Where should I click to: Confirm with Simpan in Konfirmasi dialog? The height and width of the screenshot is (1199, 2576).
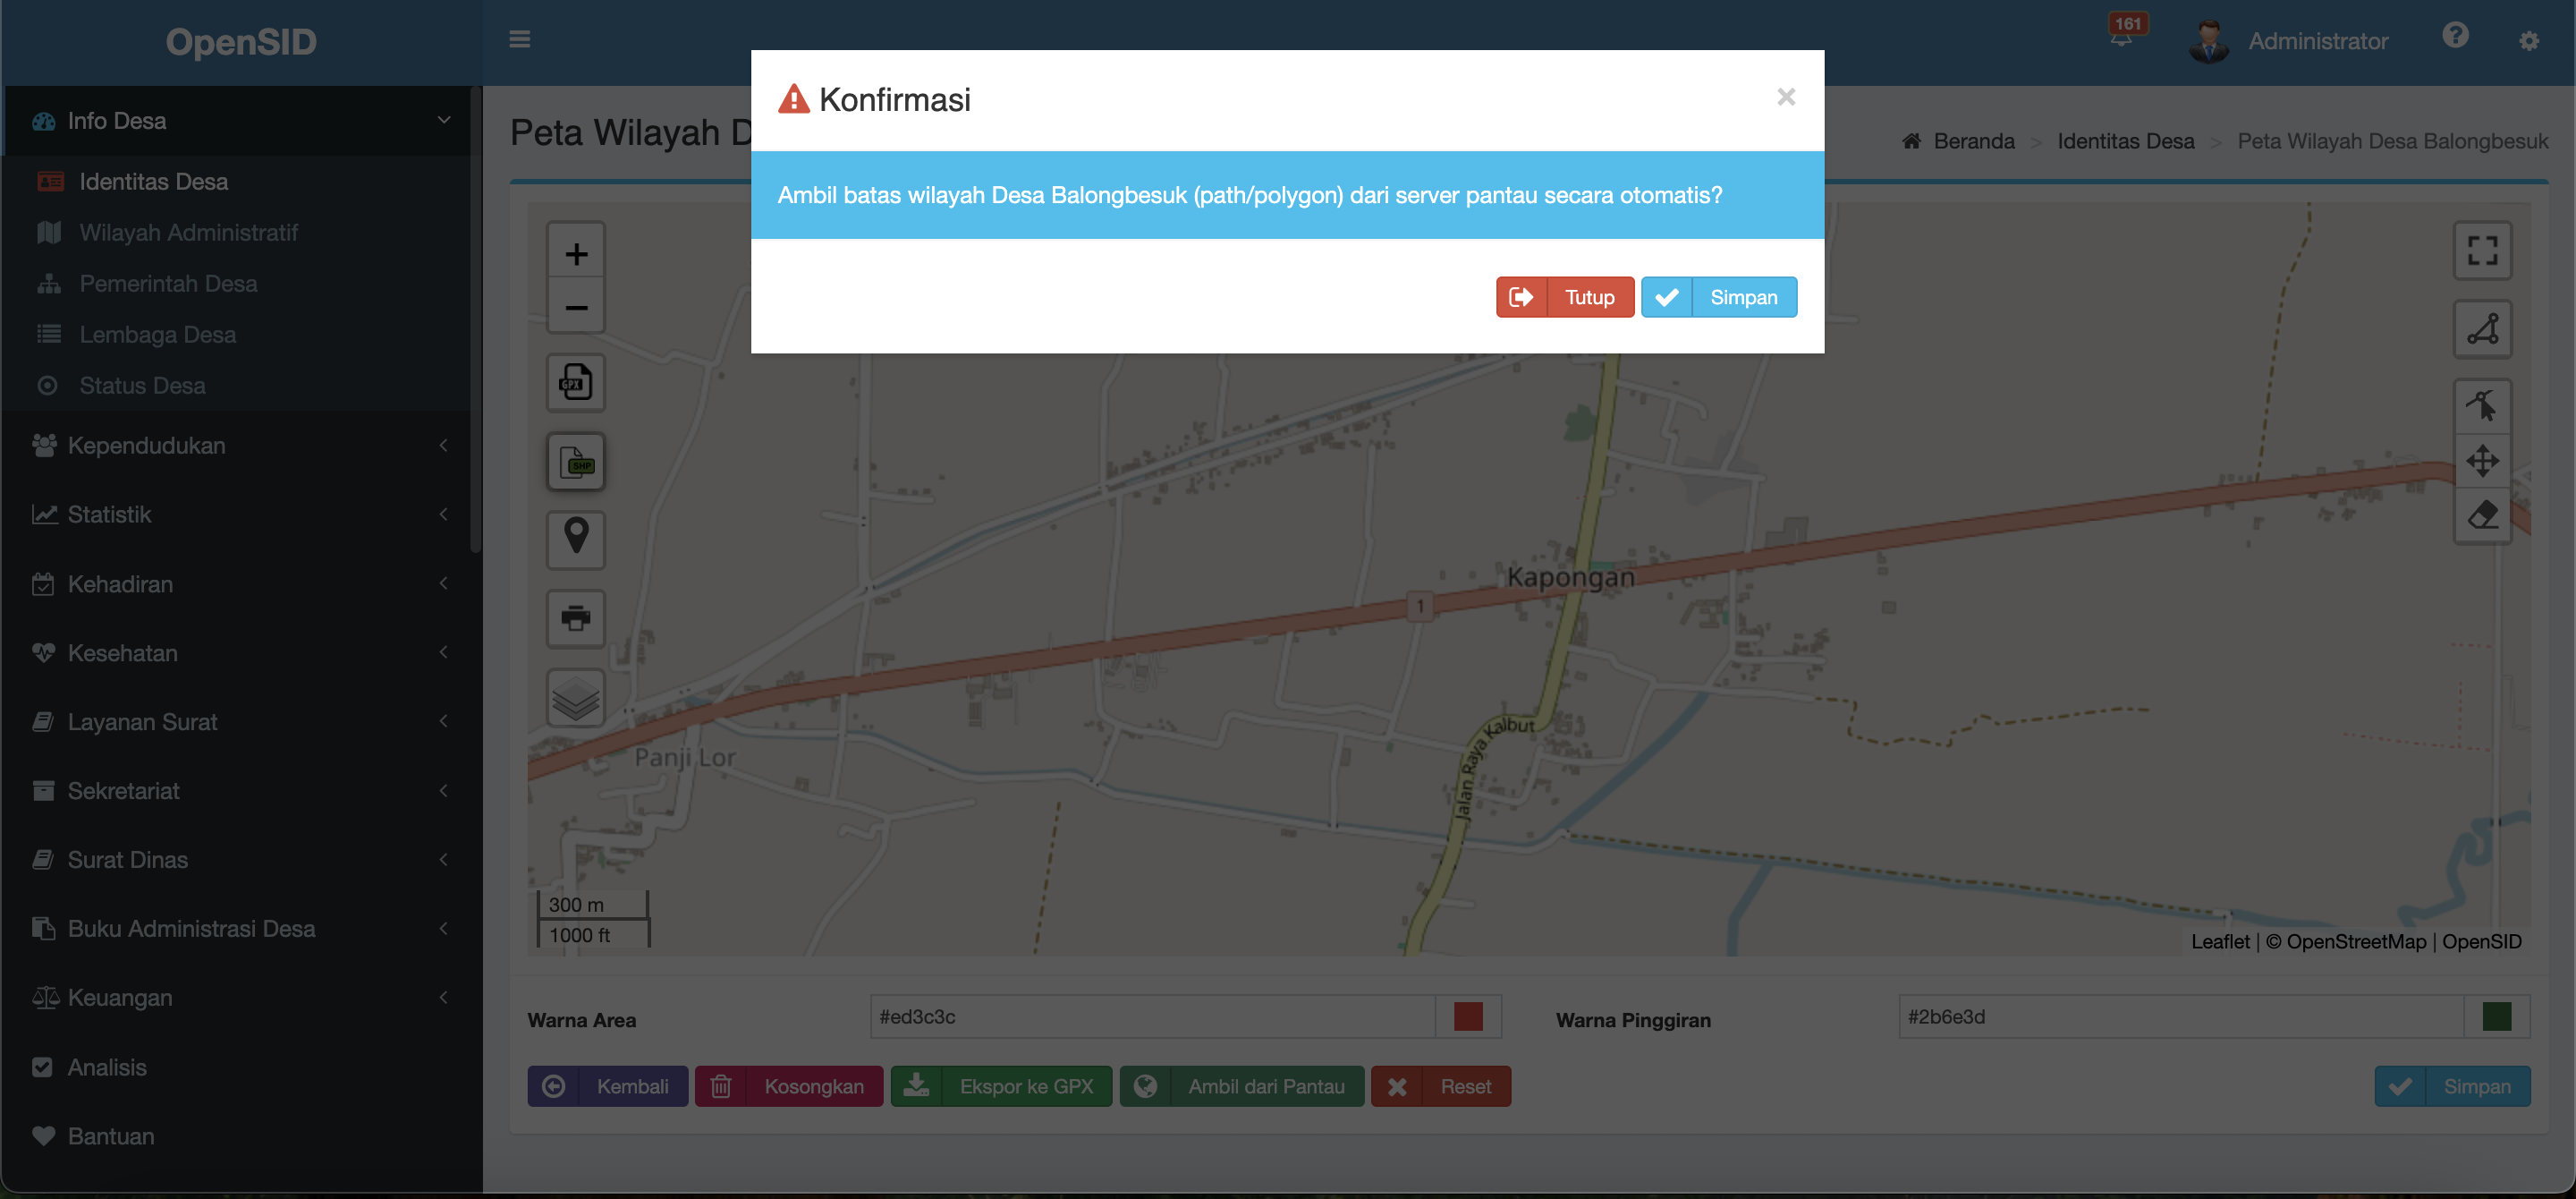pyautogui.click(x=1718, y=297)
